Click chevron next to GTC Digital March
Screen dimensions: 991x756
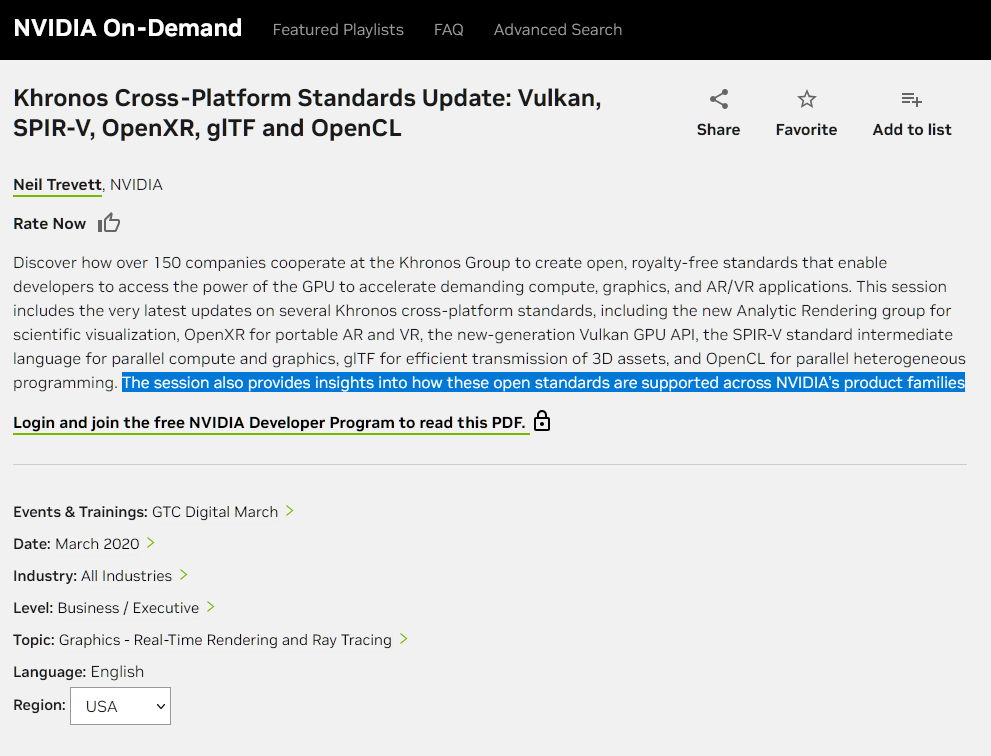pos(289,511)
